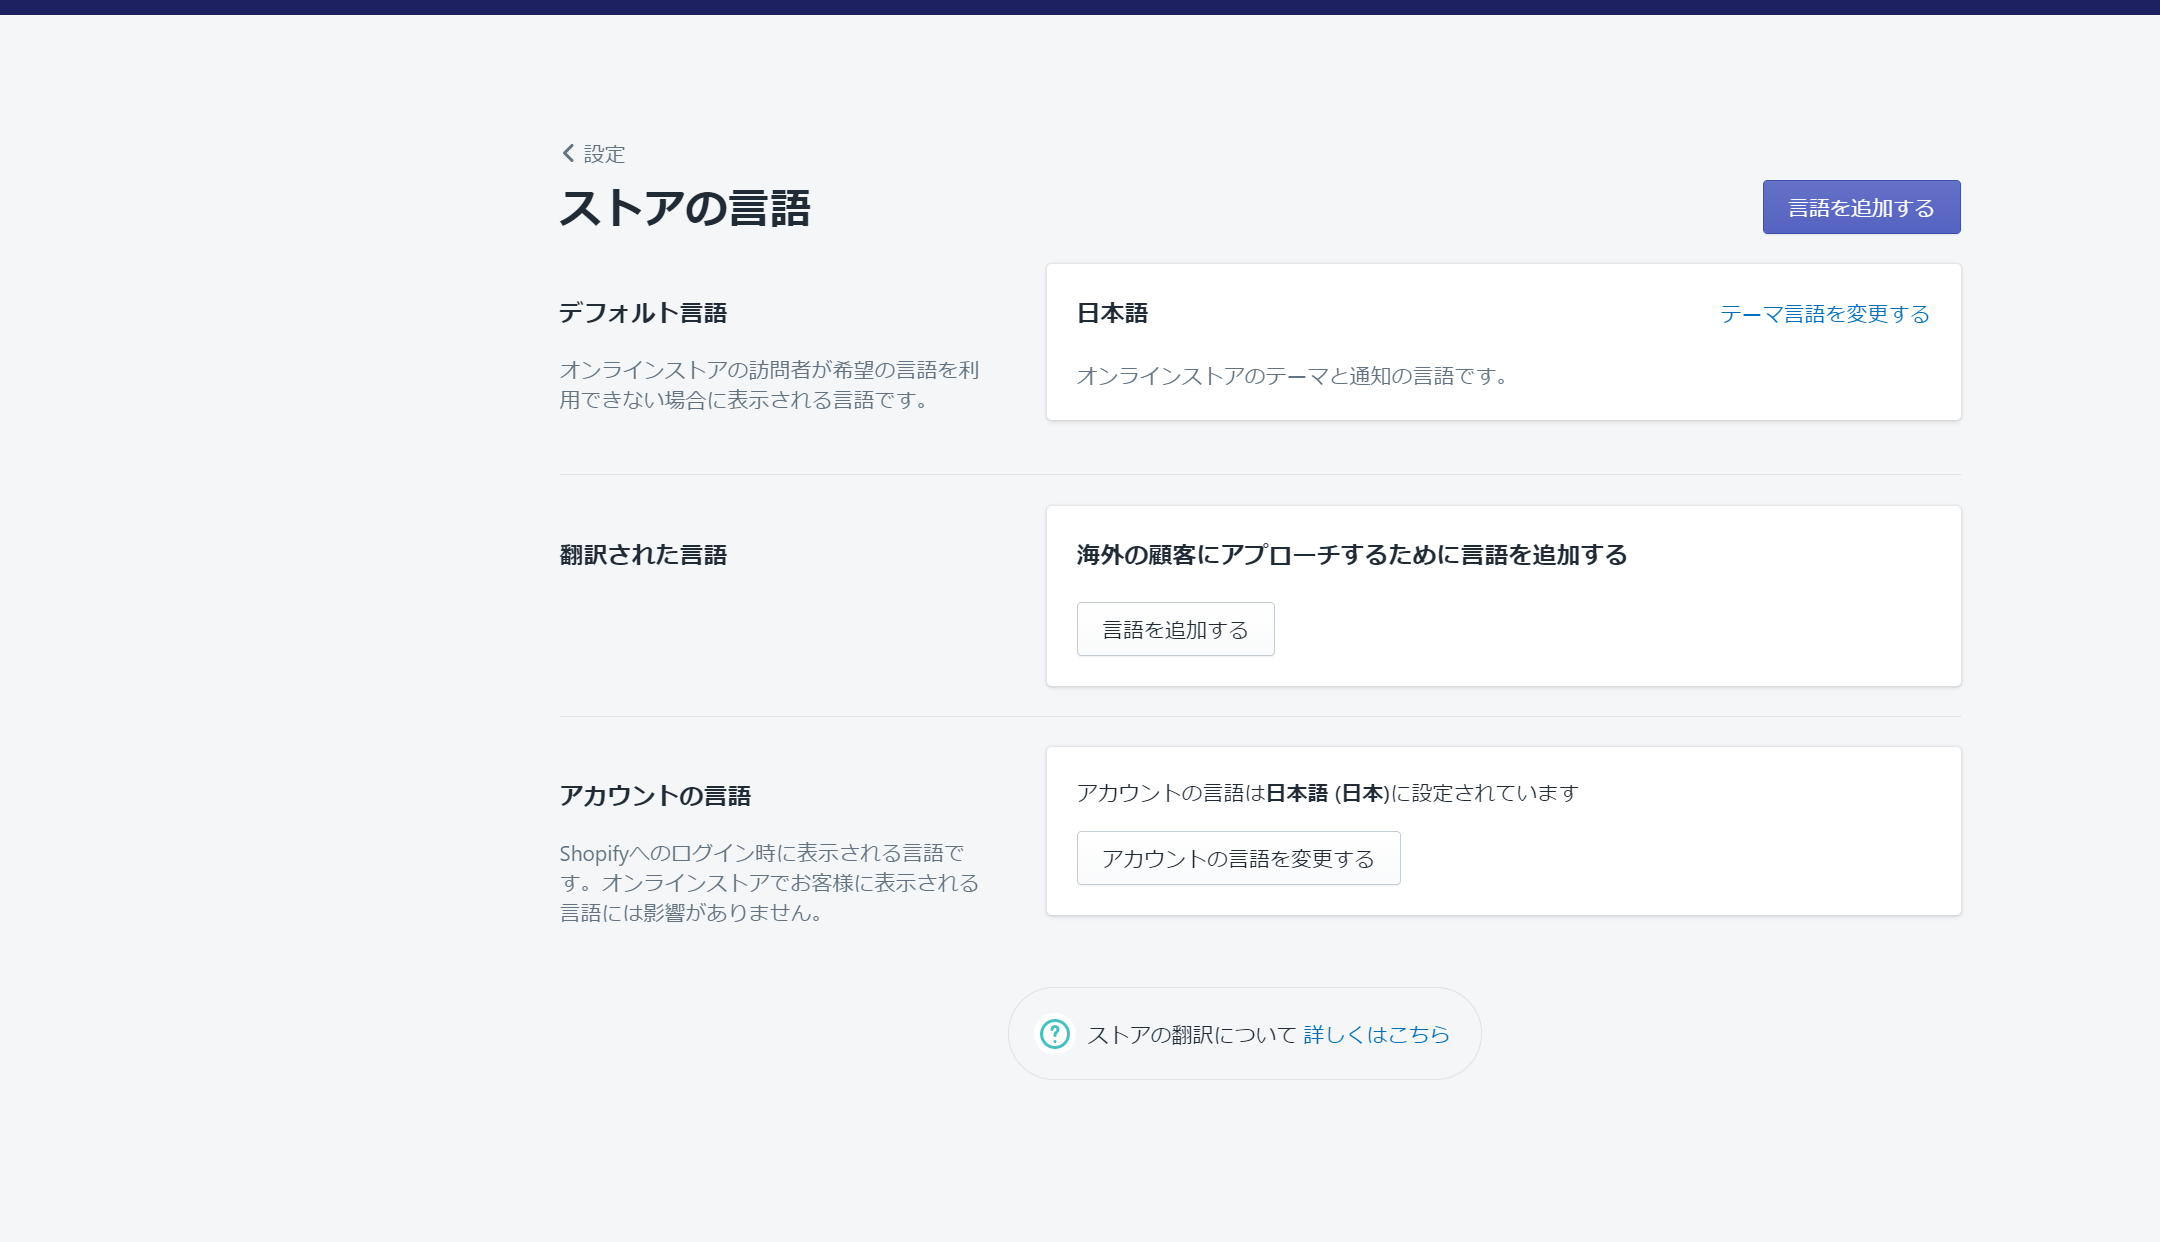This screenshot has height=1242, width=2160.
Task: Click the default language description paragraph
Action: click(x=768, y=385)
